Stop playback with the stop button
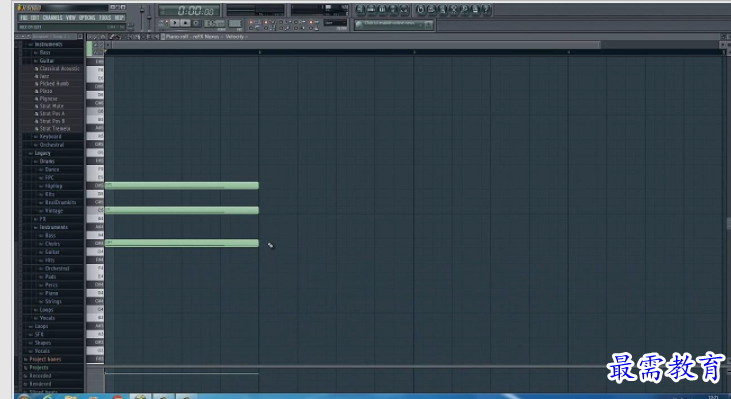 [186, 23]
